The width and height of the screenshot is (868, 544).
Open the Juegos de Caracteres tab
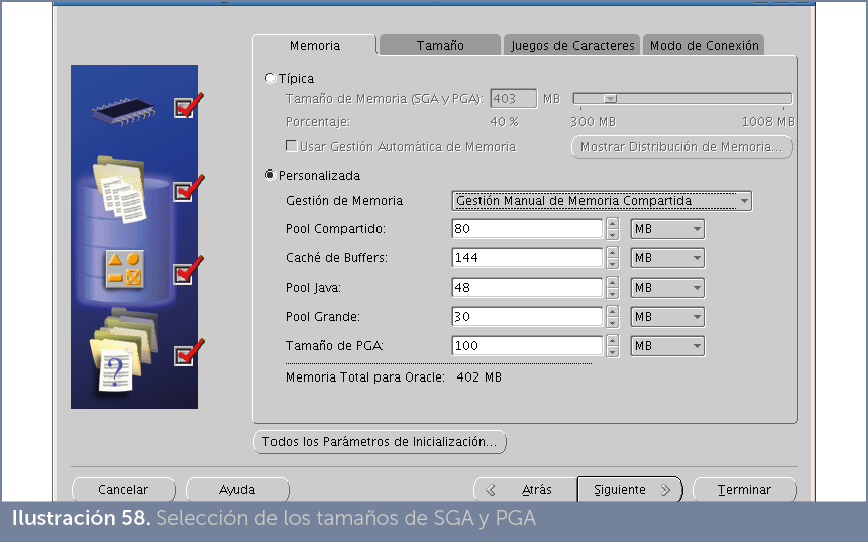point(572,45)
